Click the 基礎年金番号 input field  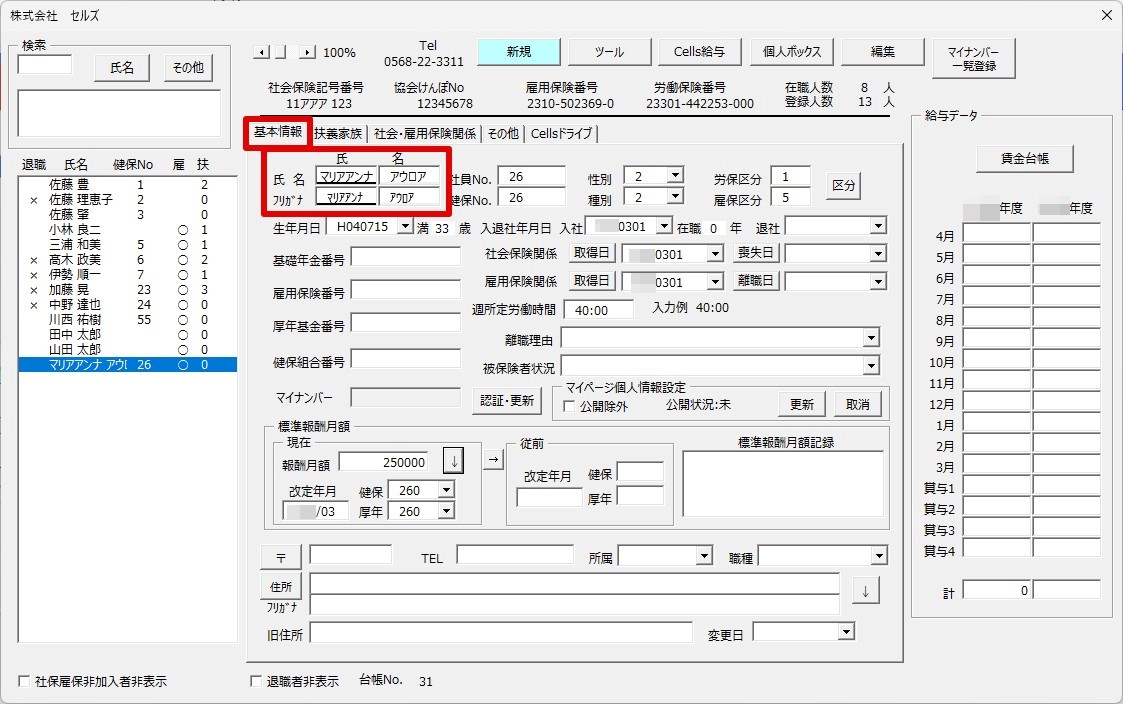point(405,257)
